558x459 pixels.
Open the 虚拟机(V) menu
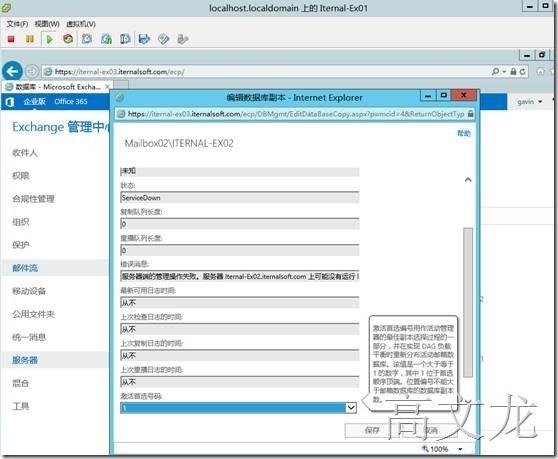pos(81,24)
